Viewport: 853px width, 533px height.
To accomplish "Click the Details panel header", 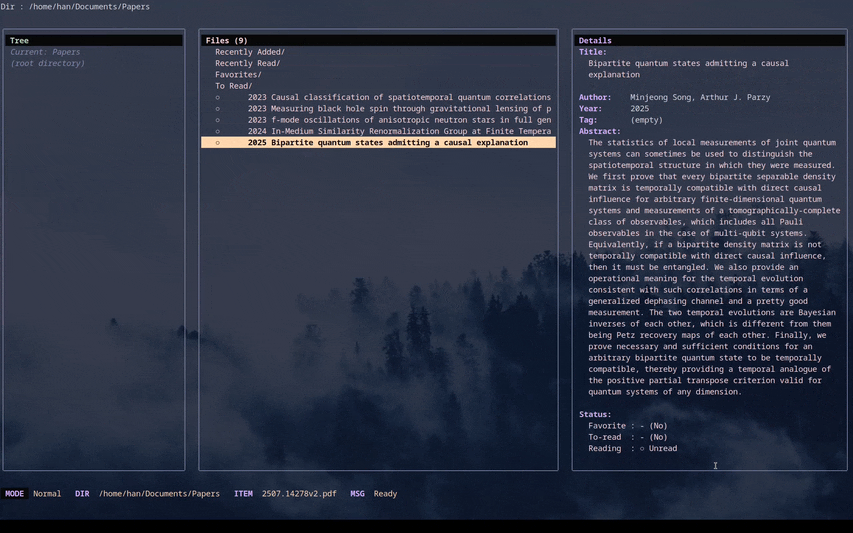I will 710,41.
